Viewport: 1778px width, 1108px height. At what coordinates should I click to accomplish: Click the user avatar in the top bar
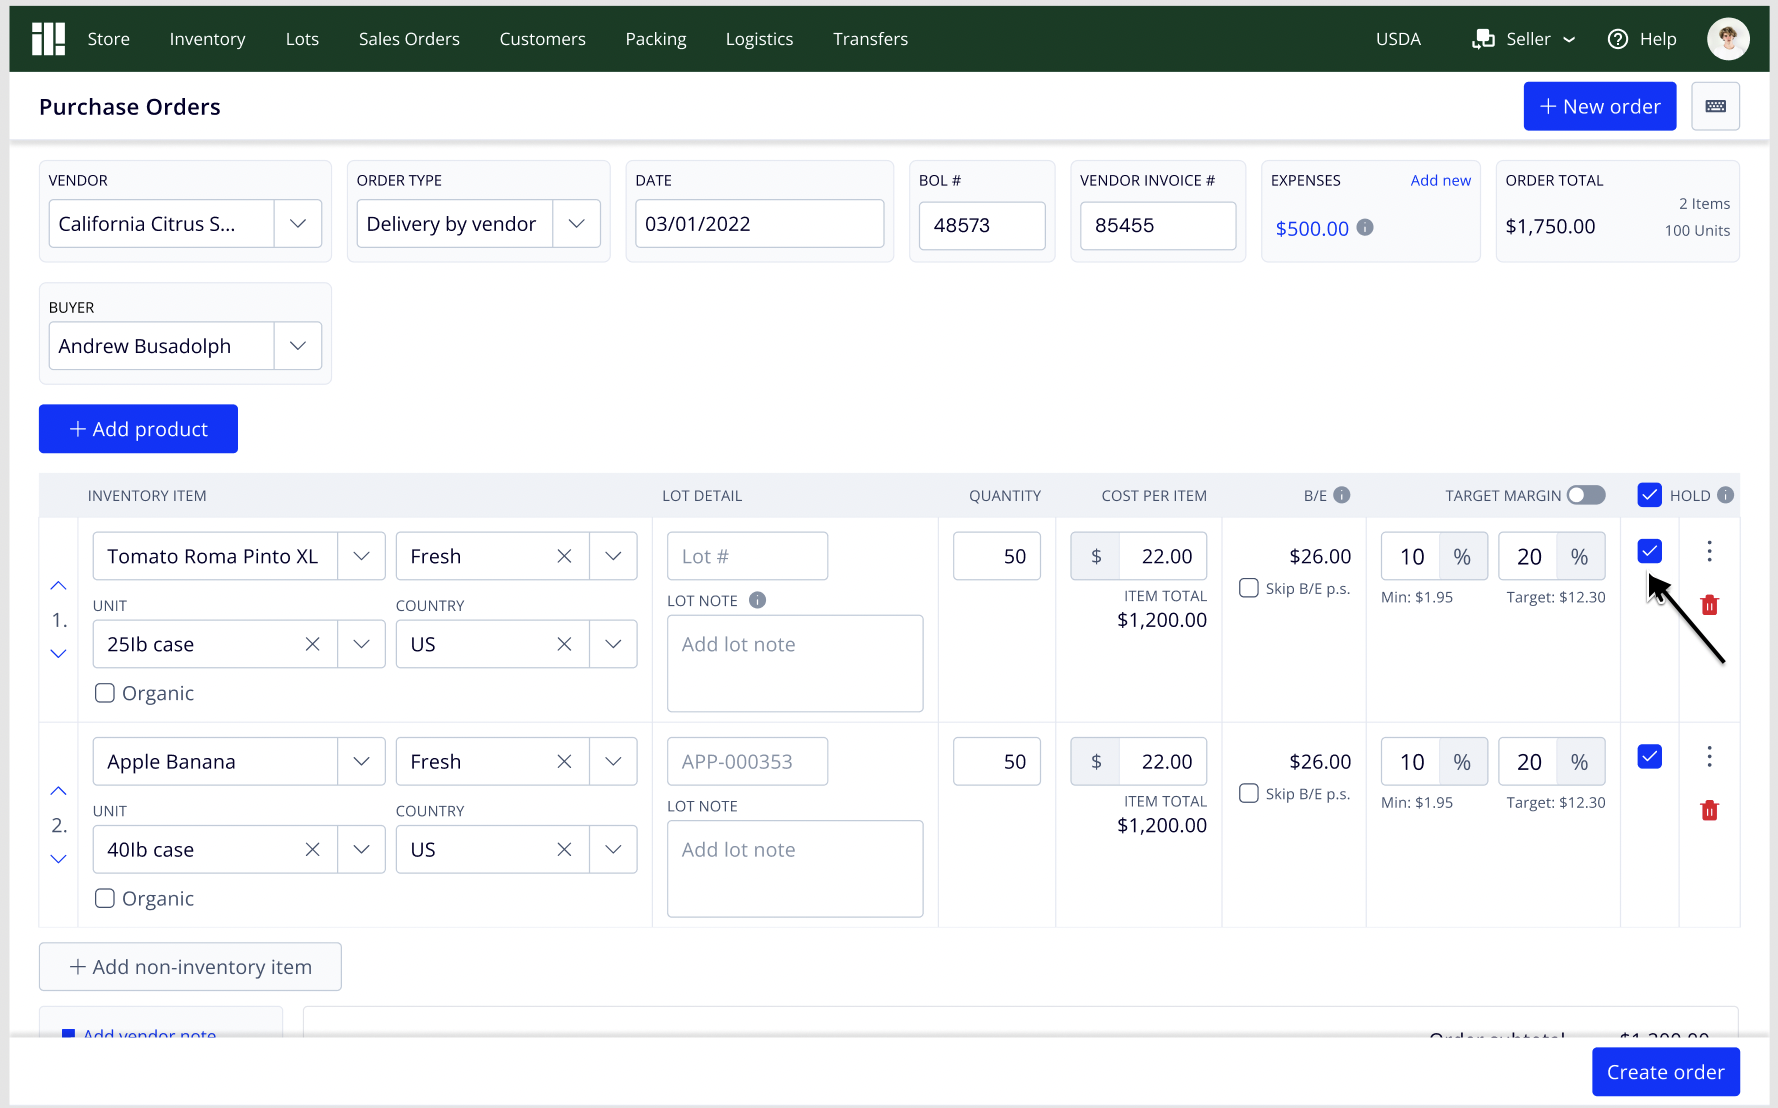click(x=1728, y=39)
